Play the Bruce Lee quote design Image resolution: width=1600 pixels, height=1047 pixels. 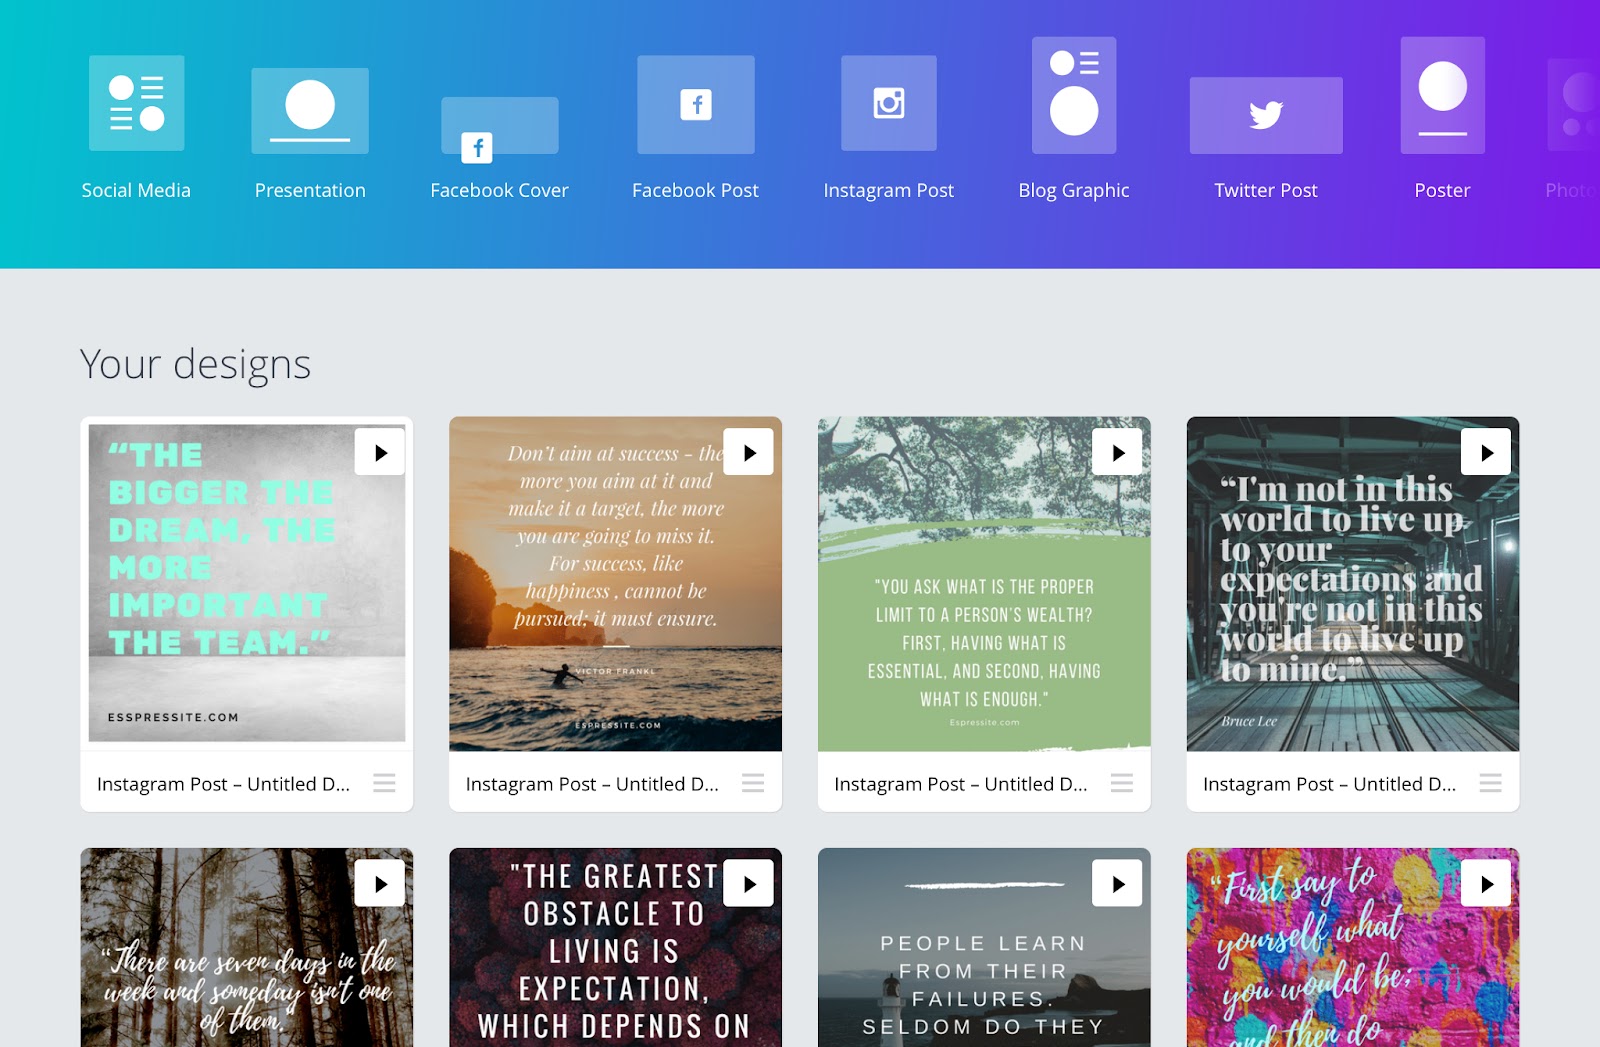point(1487,452)
